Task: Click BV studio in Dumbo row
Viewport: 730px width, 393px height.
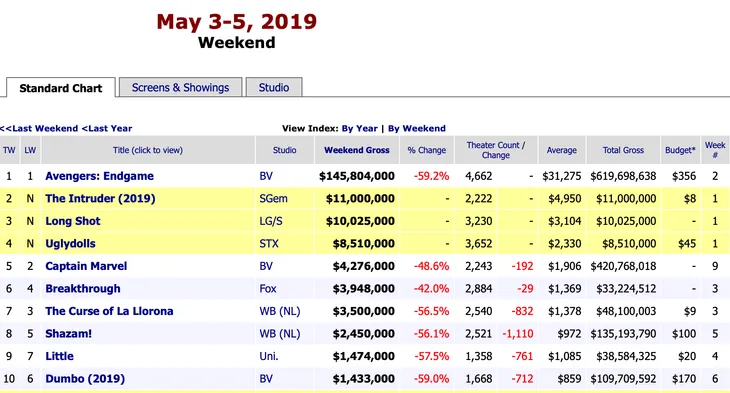Action: (x=266, y=379)
